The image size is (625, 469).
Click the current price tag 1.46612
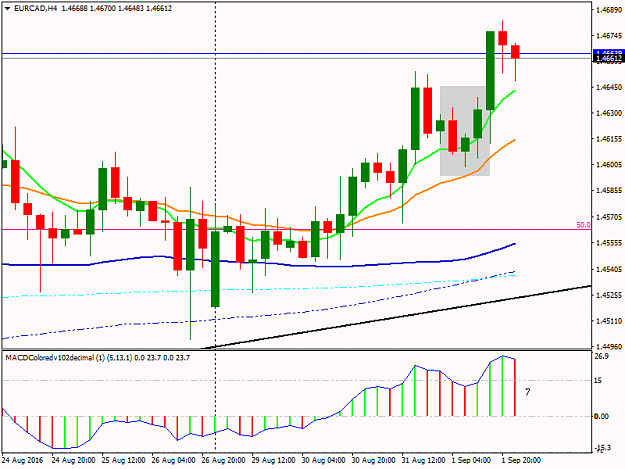coord(608,59)
